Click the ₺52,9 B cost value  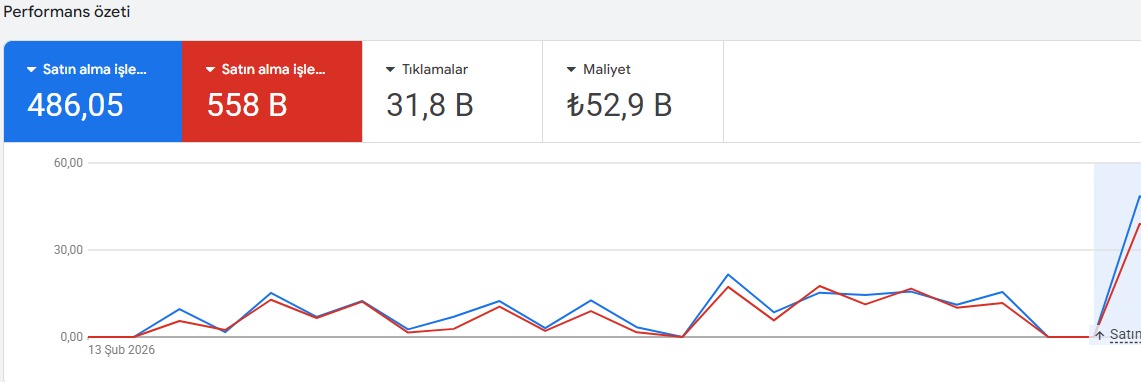tap(619, 106)
